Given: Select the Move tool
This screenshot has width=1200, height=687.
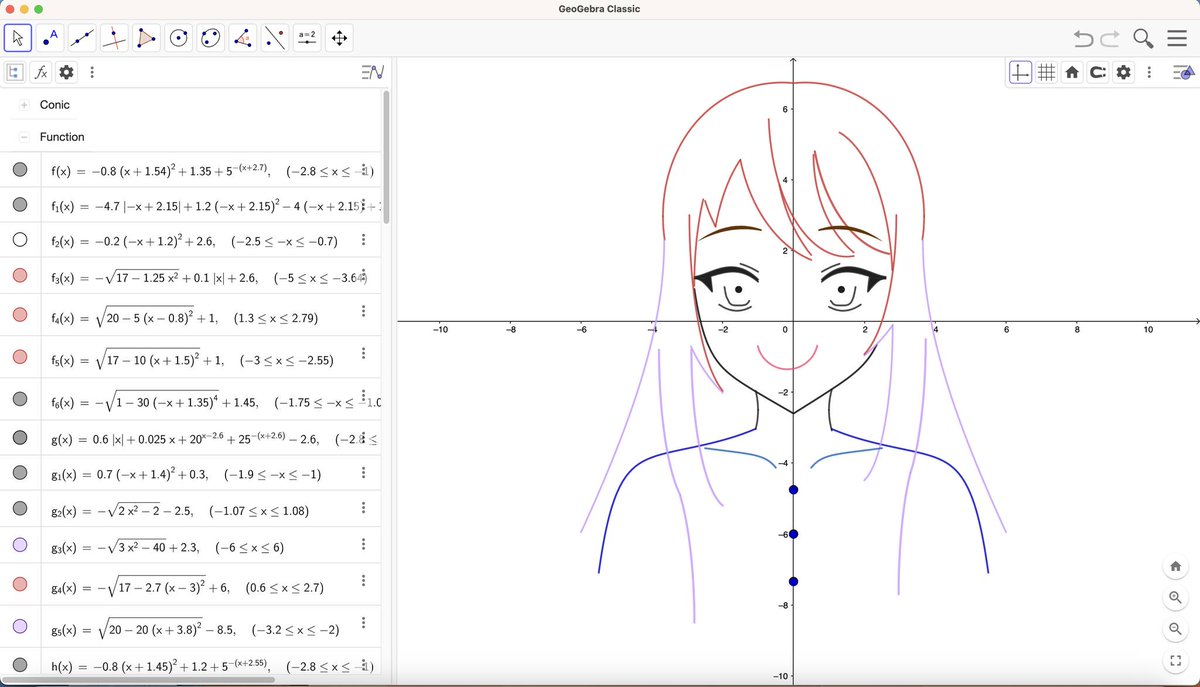Looking at the screenshot, I should pos(17,37).
